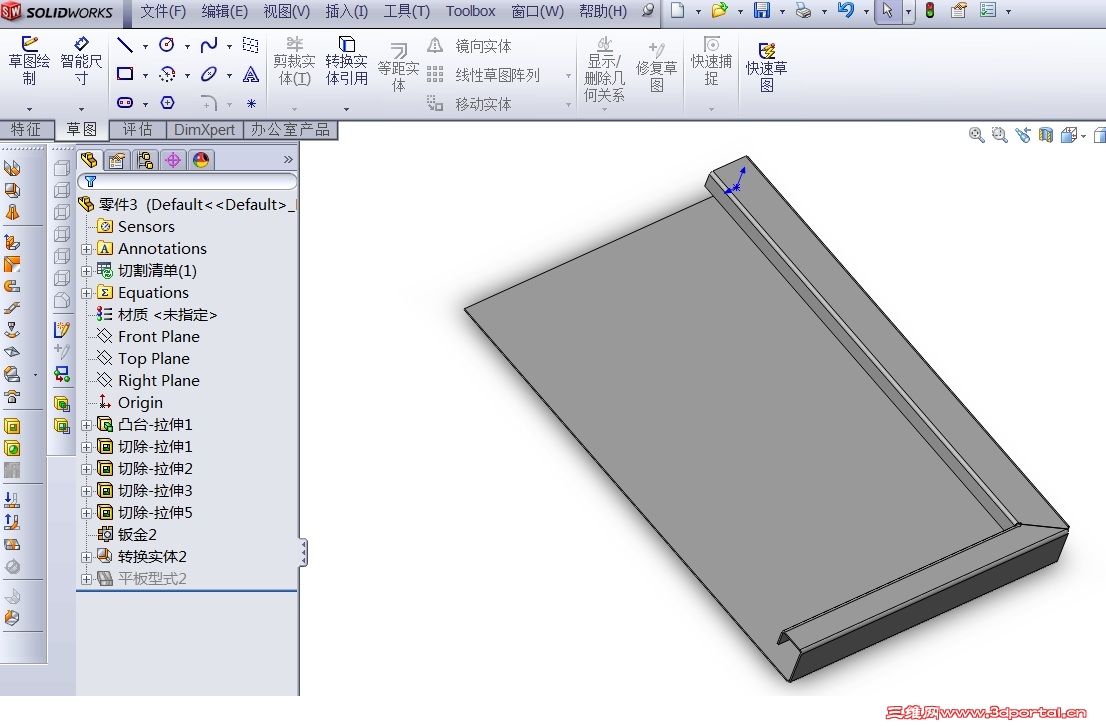Expand the 转换实体2 feature
The height and width of the screenshot is (726, 1106).
pyautogui.click(x=86, y=557)
